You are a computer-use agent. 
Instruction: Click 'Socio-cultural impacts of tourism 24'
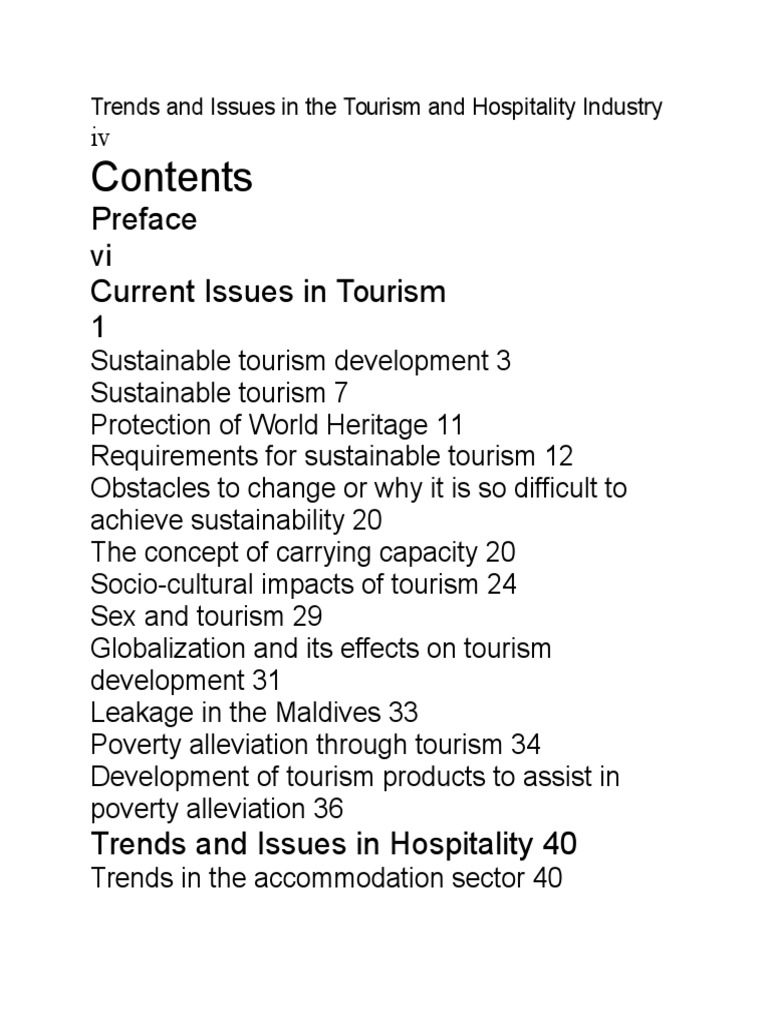click(x=303, y=585)
